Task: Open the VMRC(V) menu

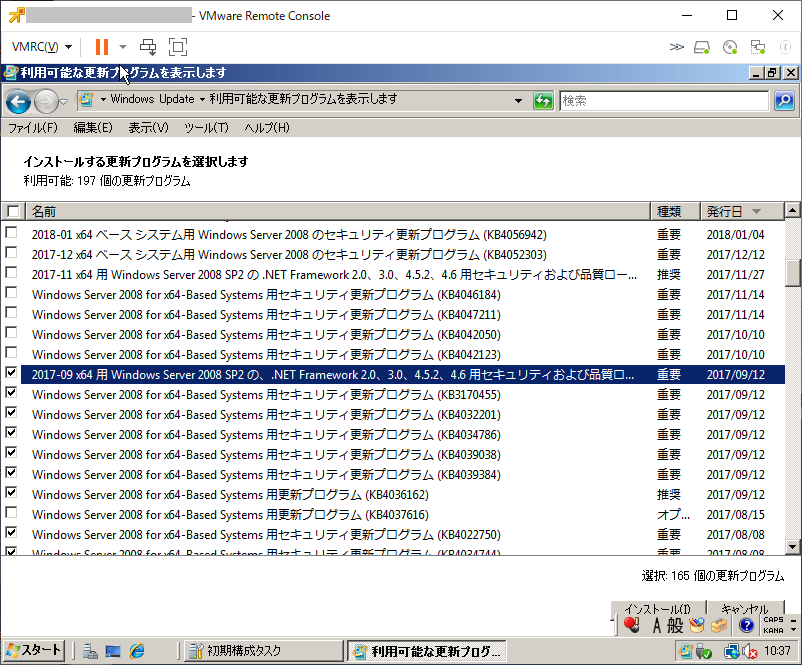Action: (x=41, y=47)
